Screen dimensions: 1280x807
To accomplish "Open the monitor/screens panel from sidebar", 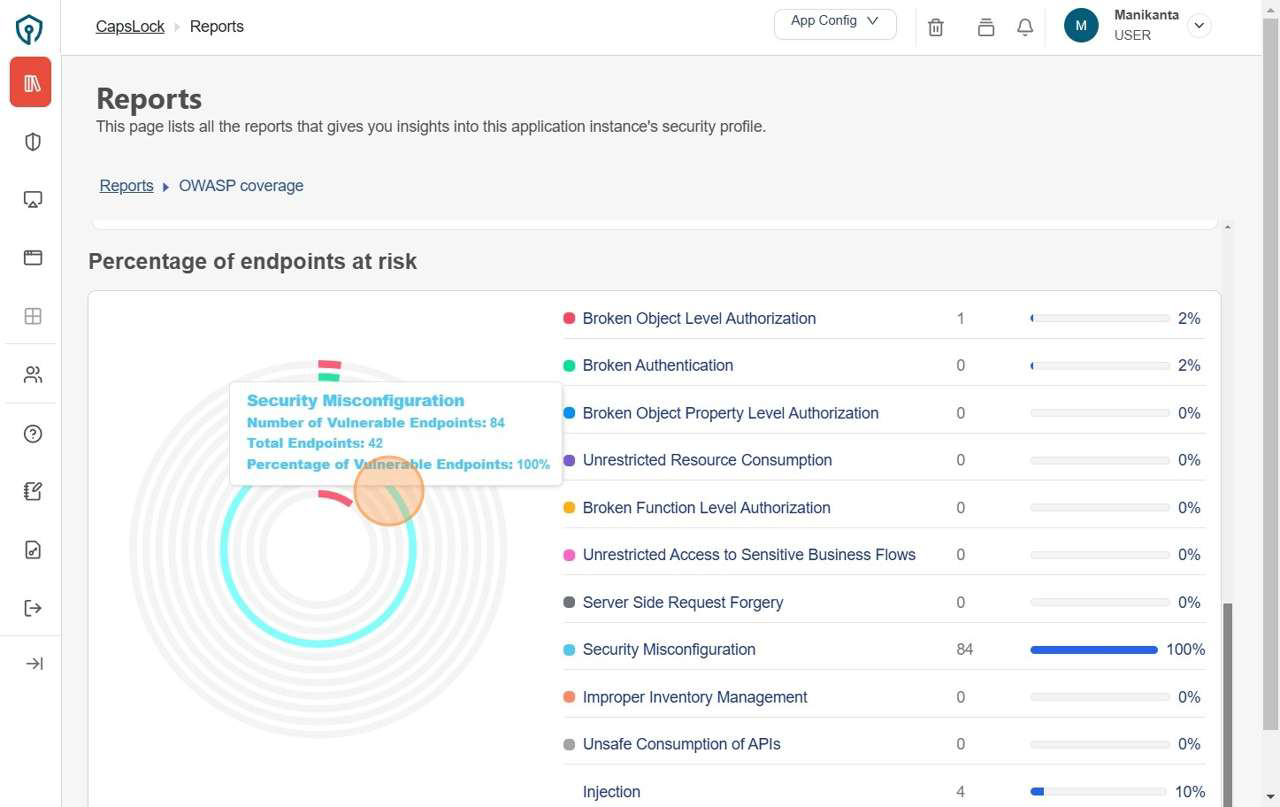I will pyautogui.click(x=32, y=199).
